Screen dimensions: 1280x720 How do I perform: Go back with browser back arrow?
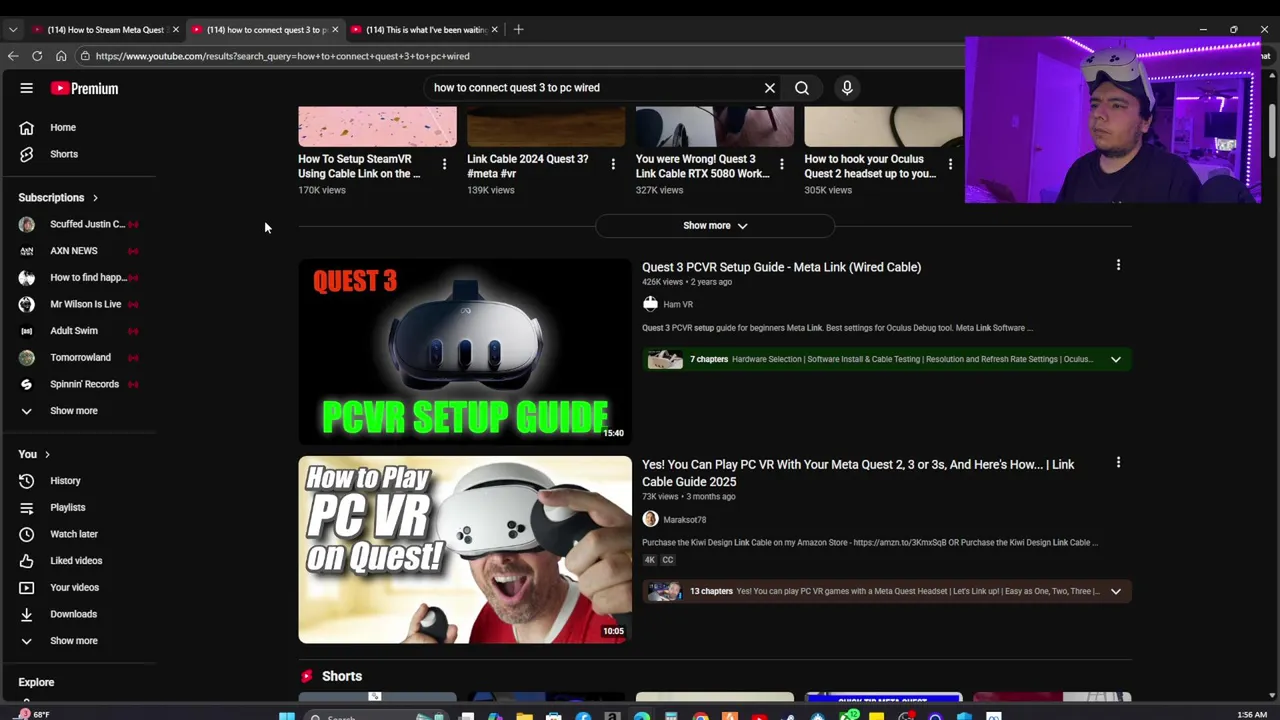(13, 56)
